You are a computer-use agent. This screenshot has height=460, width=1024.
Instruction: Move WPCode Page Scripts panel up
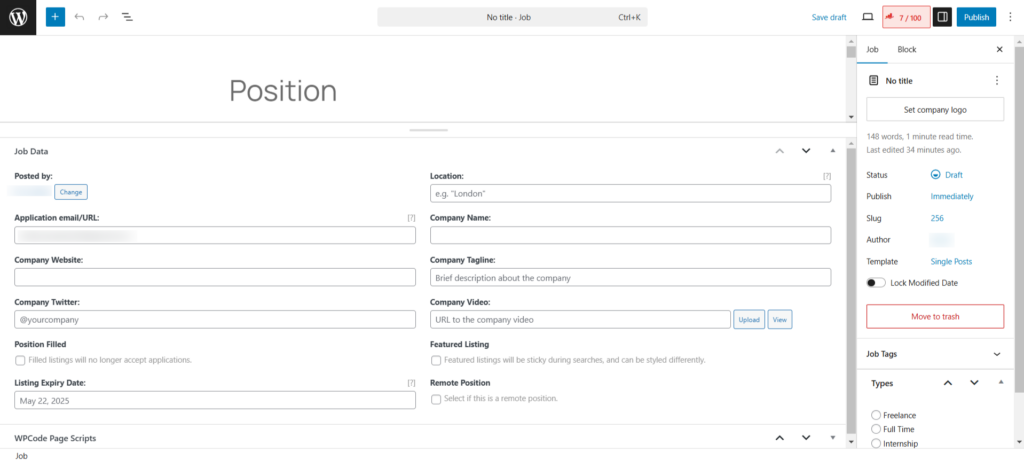coord(779,438)
